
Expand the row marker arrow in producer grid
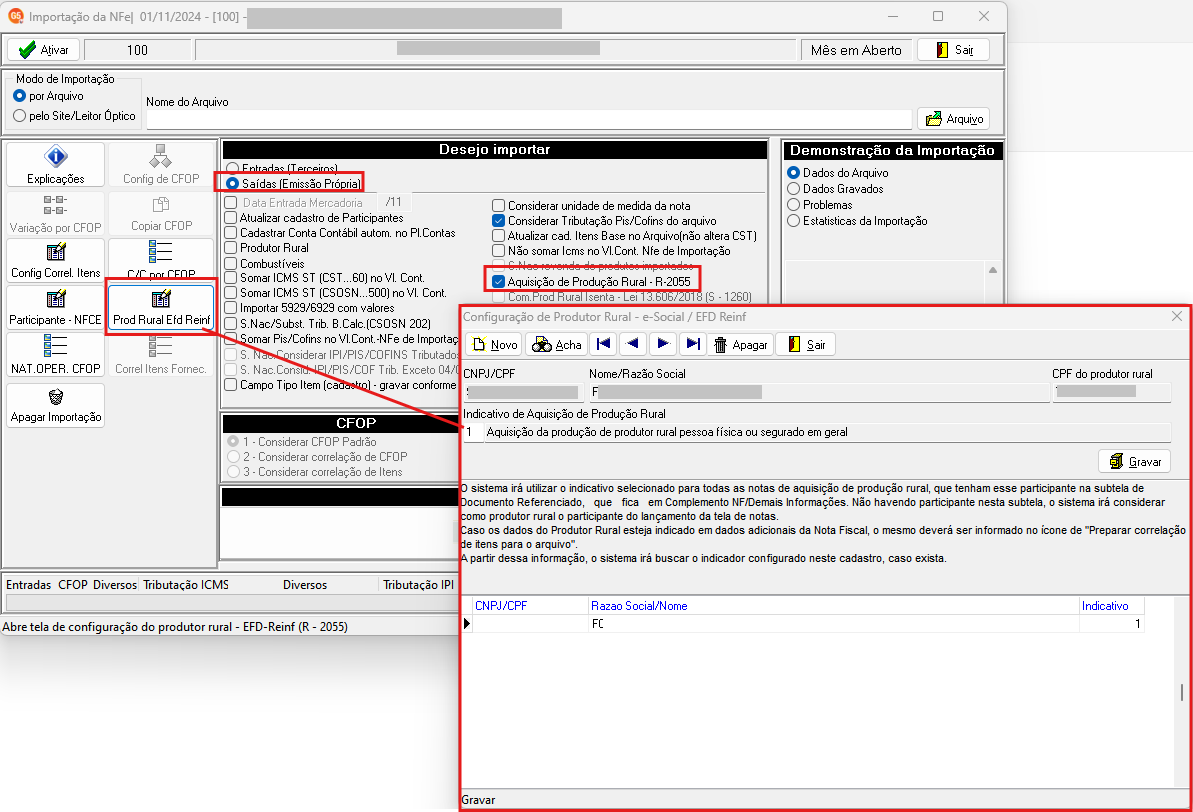tap(466, 624)
